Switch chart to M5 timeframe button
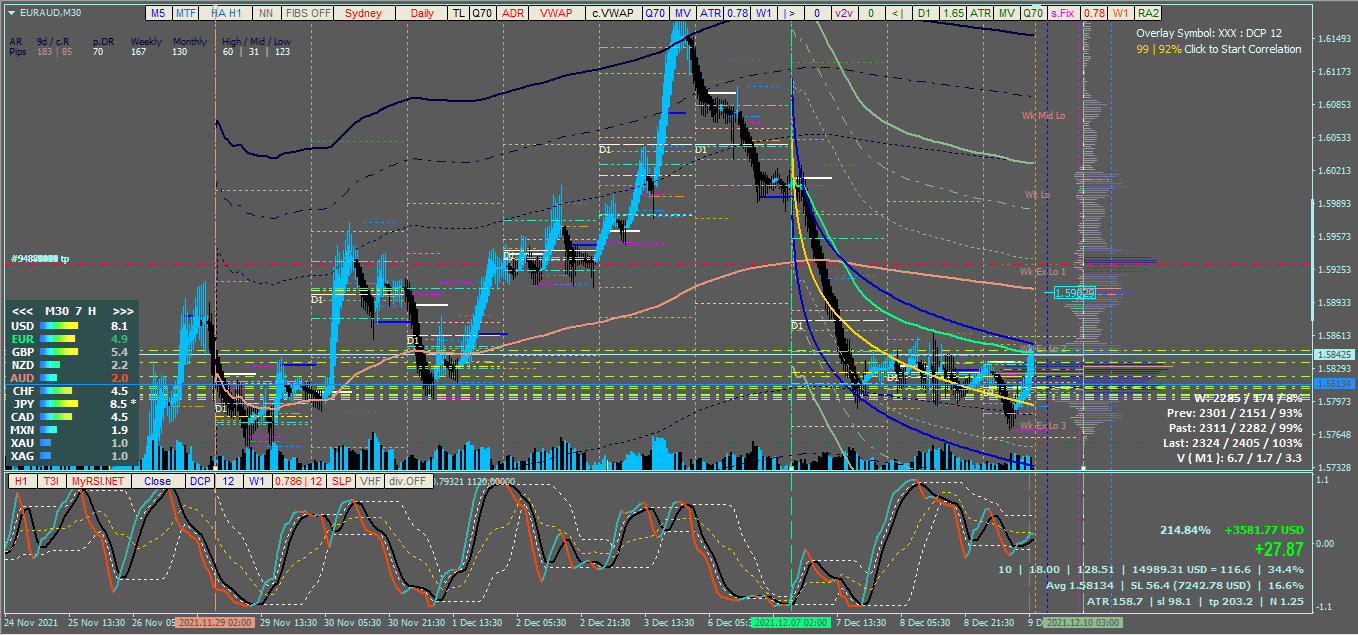This screenshot has width=1358, height=635. [x=159, y=13]
